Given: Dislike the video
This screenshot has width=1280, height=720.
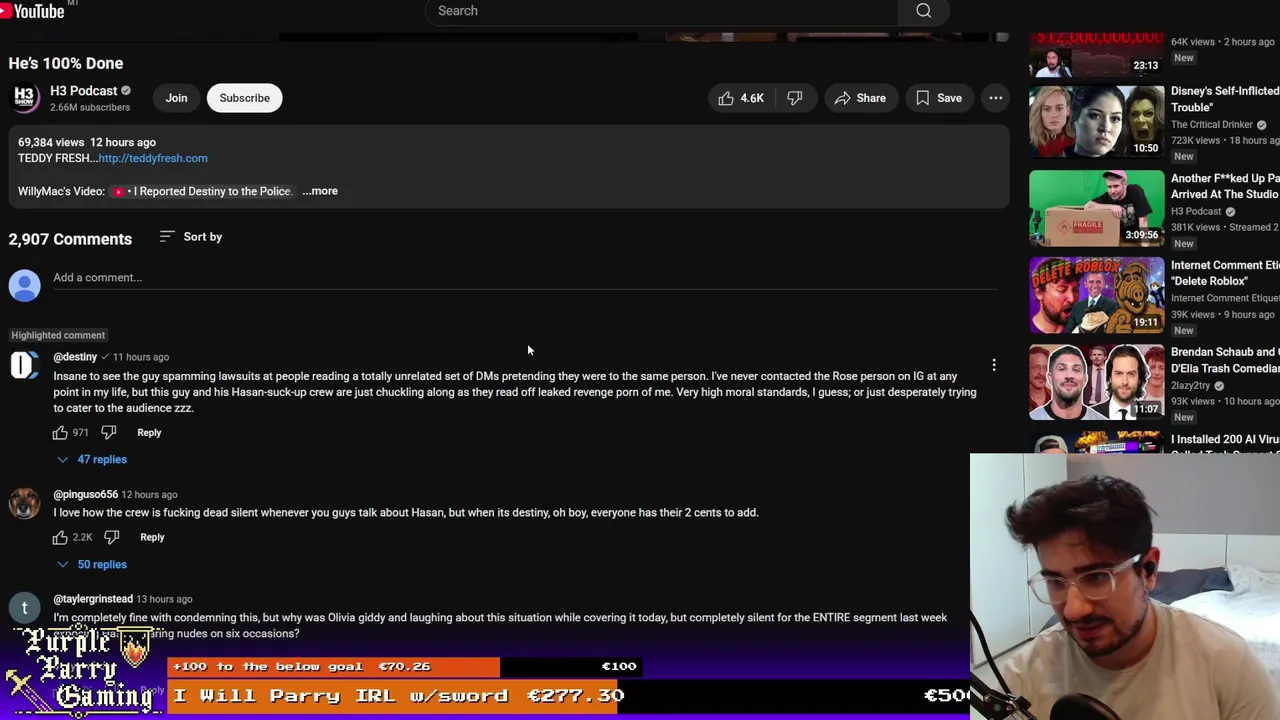Looking at the screenshot, I should pyautogui.click(x=794, y=98).
